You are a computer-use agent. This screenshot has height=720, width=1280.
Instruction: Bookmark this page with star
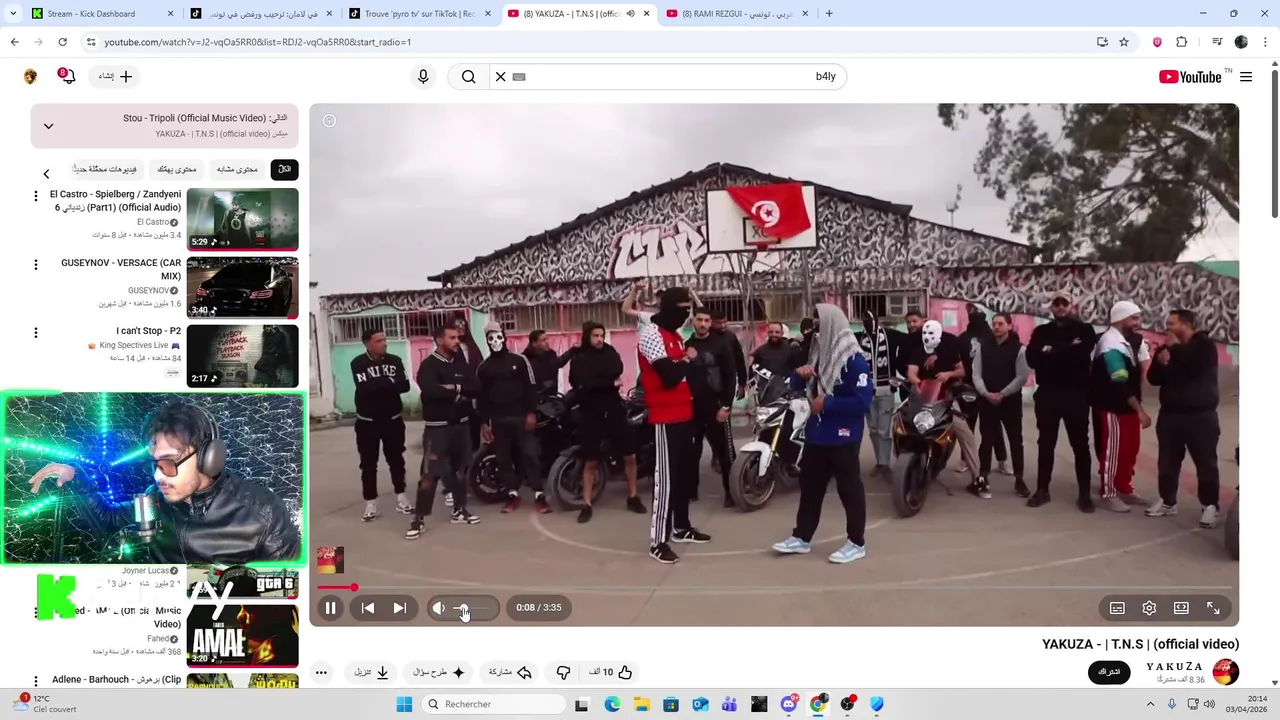click(1124, 42)
